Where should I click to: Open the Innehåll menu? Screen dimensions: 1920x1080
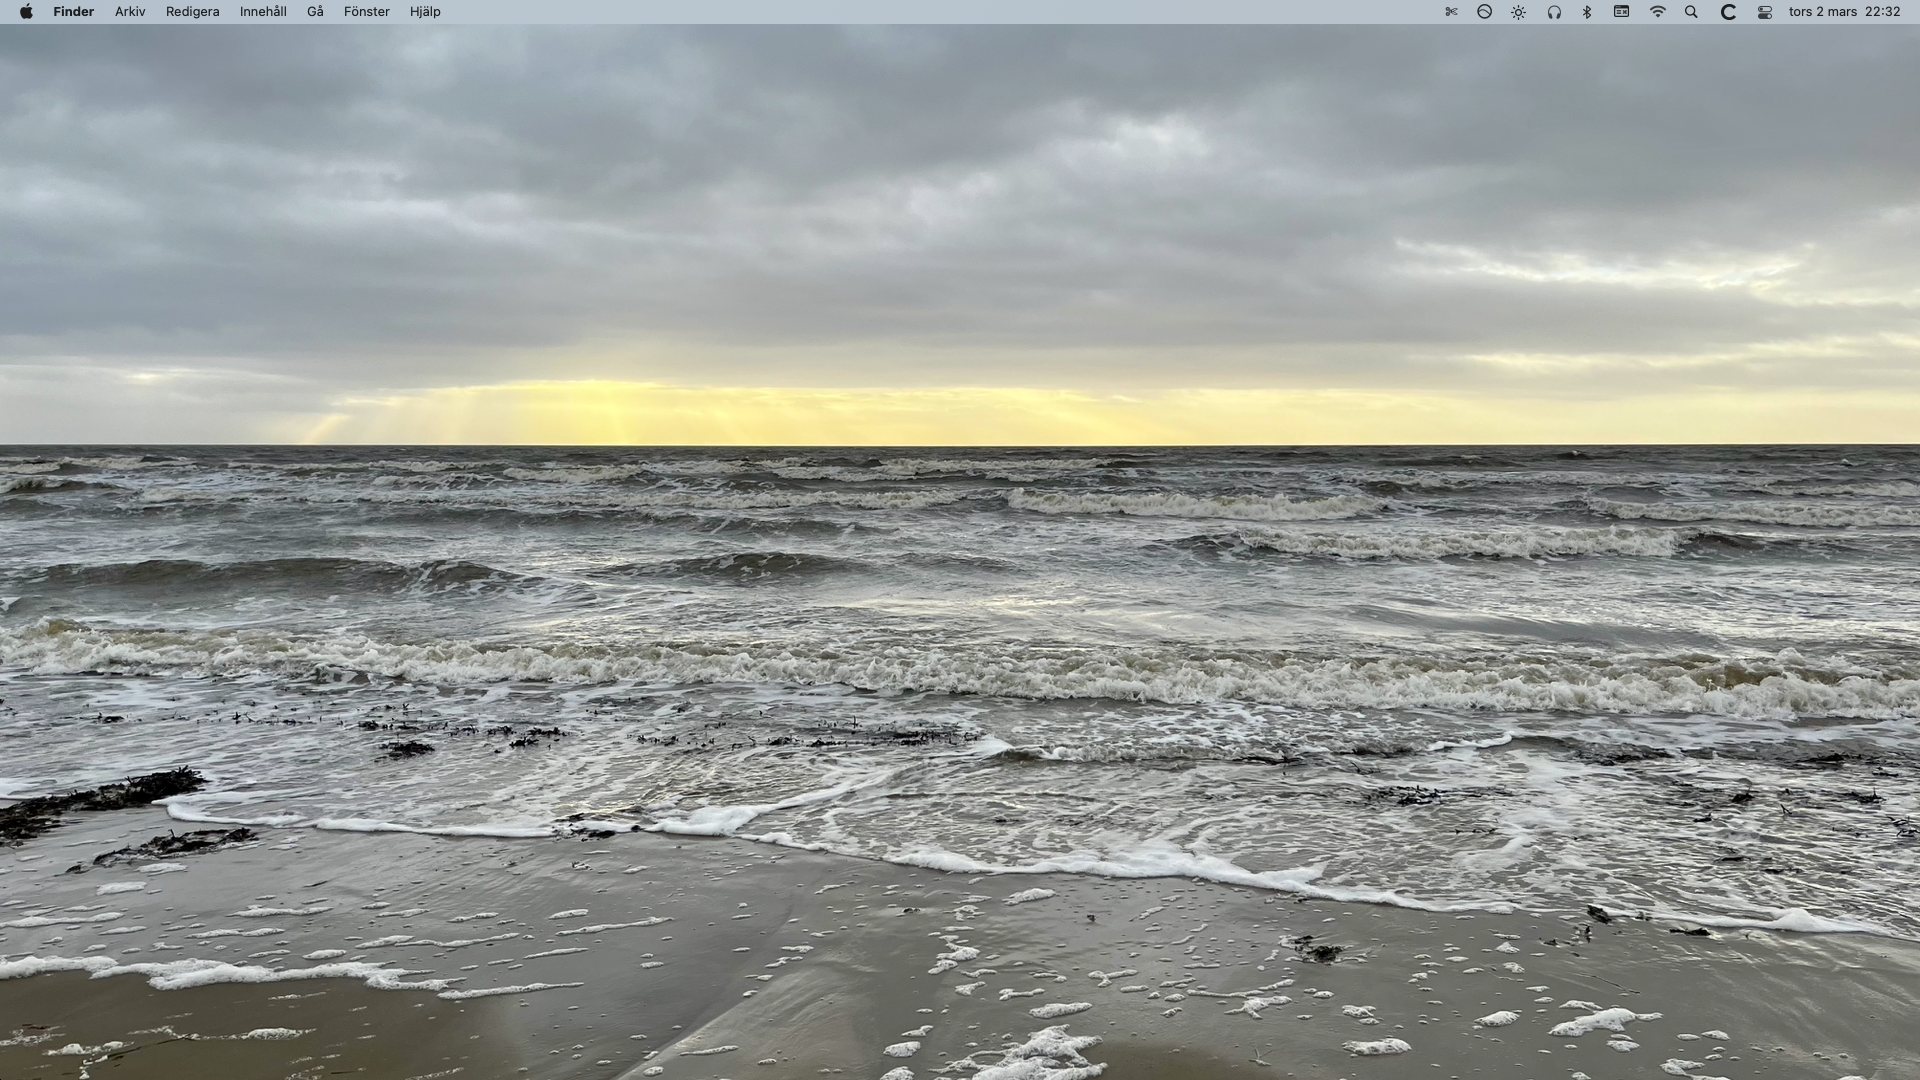coord(263,12)
